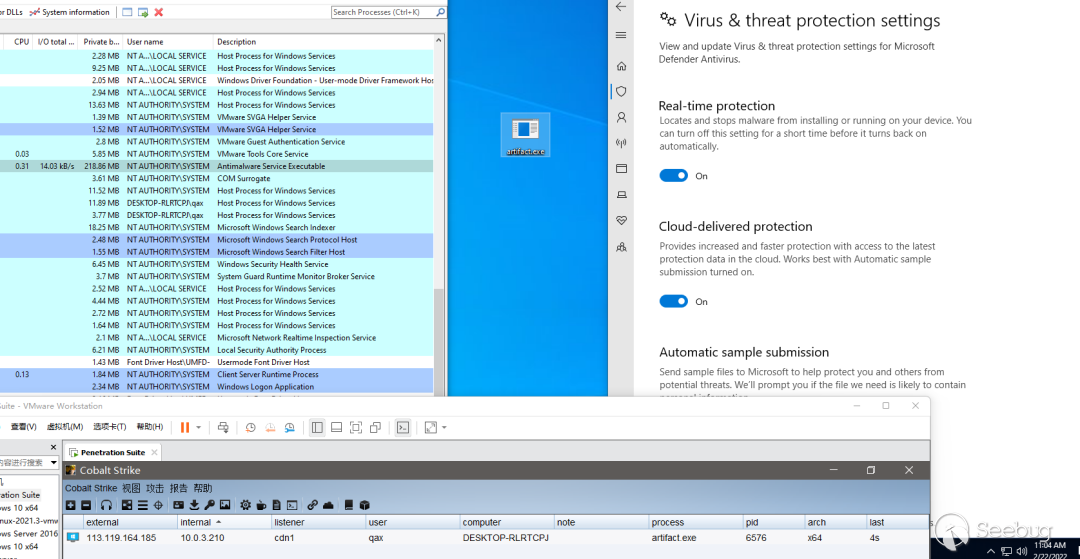Select the Penetration Suite VM tab

[113, 452]
